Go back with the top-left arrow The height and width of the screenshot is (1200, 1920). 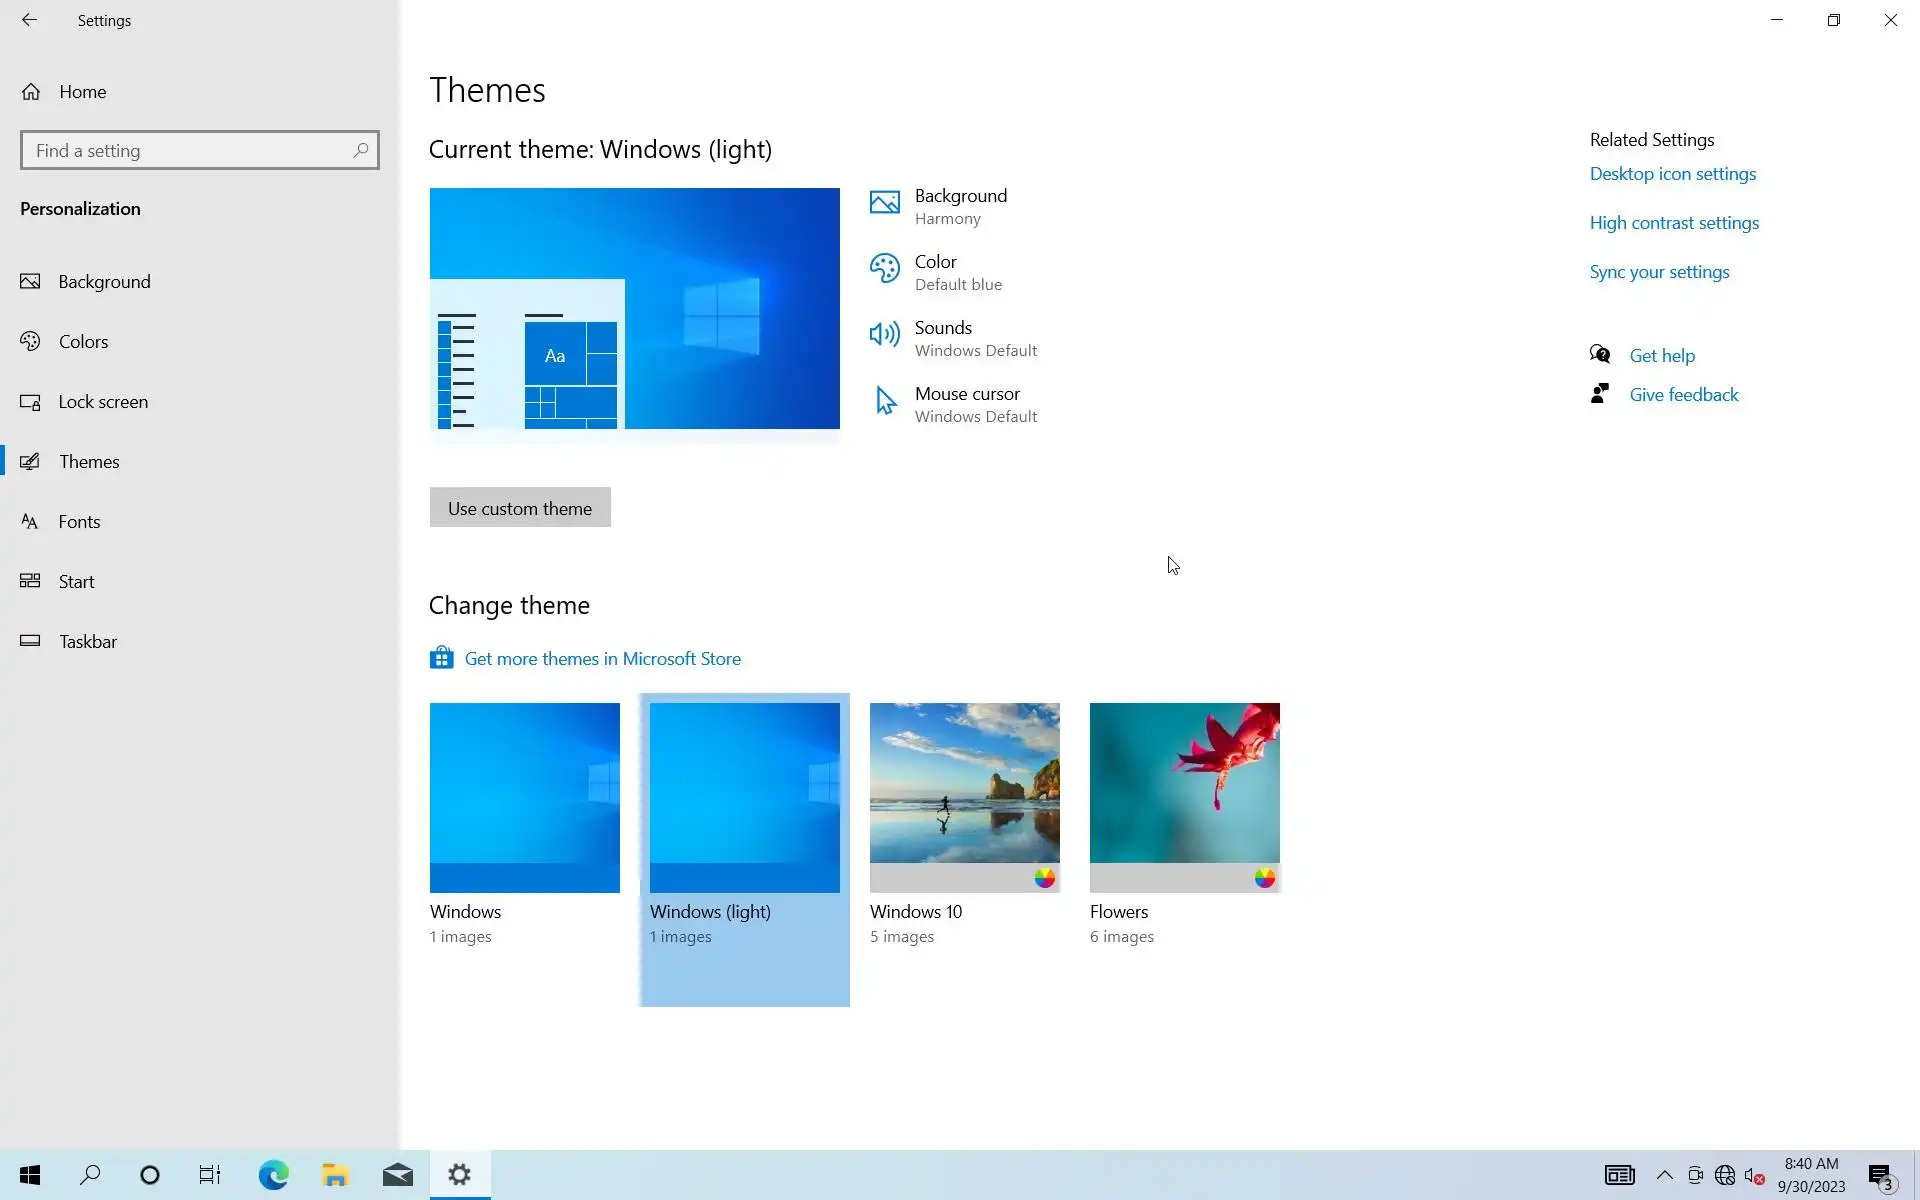29,20
